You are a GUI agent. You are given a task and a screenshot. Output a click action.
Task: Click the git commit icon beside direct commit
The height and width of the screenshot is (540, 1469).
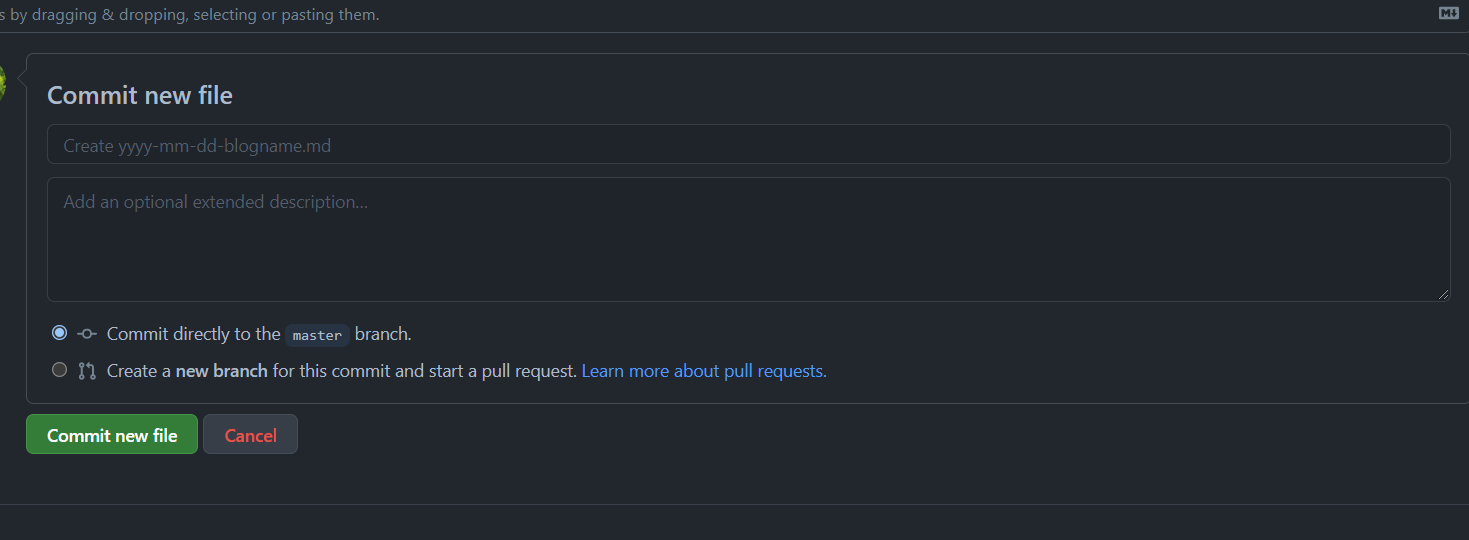87,334
